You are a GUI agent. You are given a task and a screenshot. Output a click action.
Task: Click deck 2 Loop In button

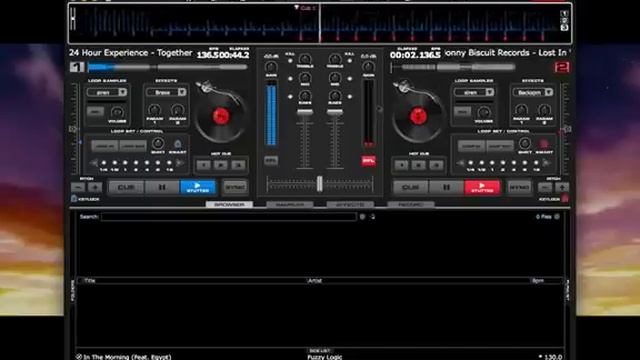coord(471,146)
